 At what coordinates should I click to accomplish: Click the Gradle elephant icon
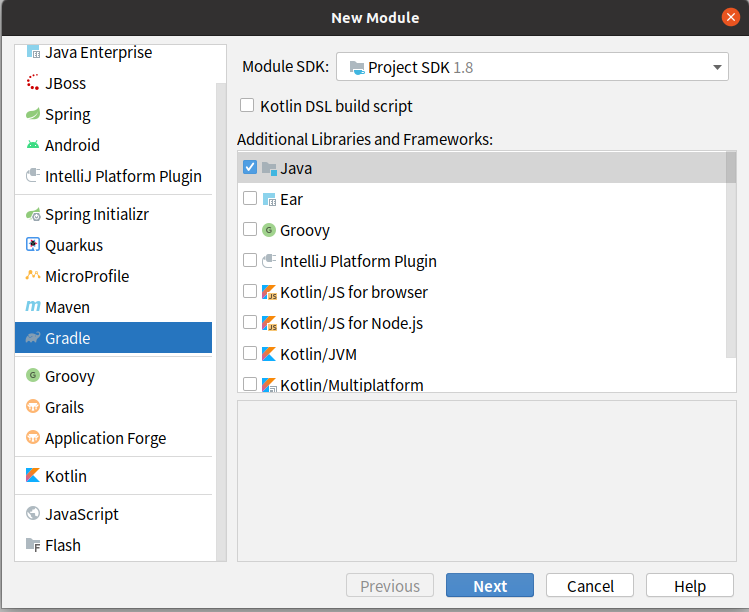[33, 337]
